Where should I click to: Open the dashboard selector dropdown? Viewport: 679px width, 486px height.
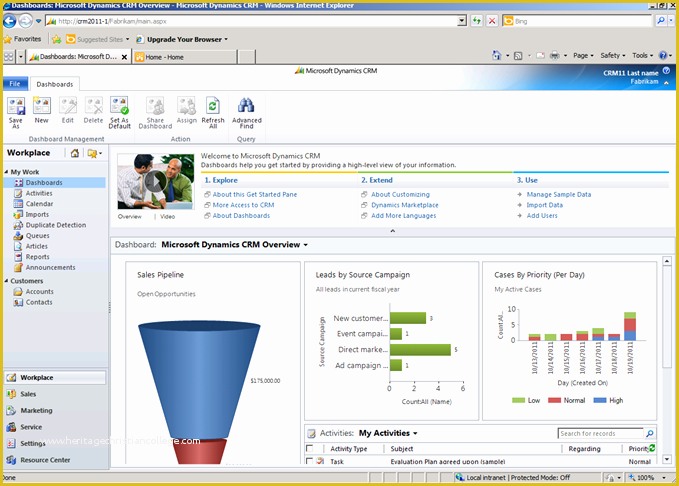click(x=305, y=245)
